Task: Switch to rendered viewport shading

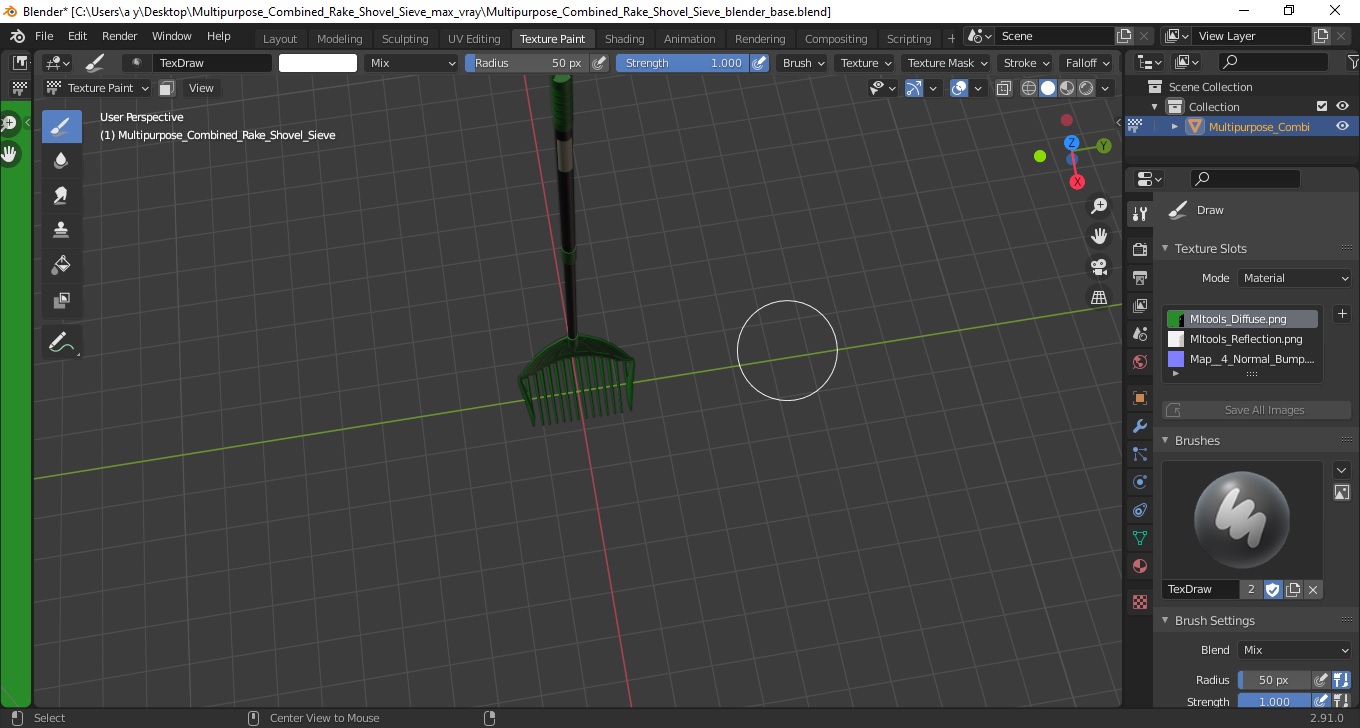Action: pos(1086,88)
